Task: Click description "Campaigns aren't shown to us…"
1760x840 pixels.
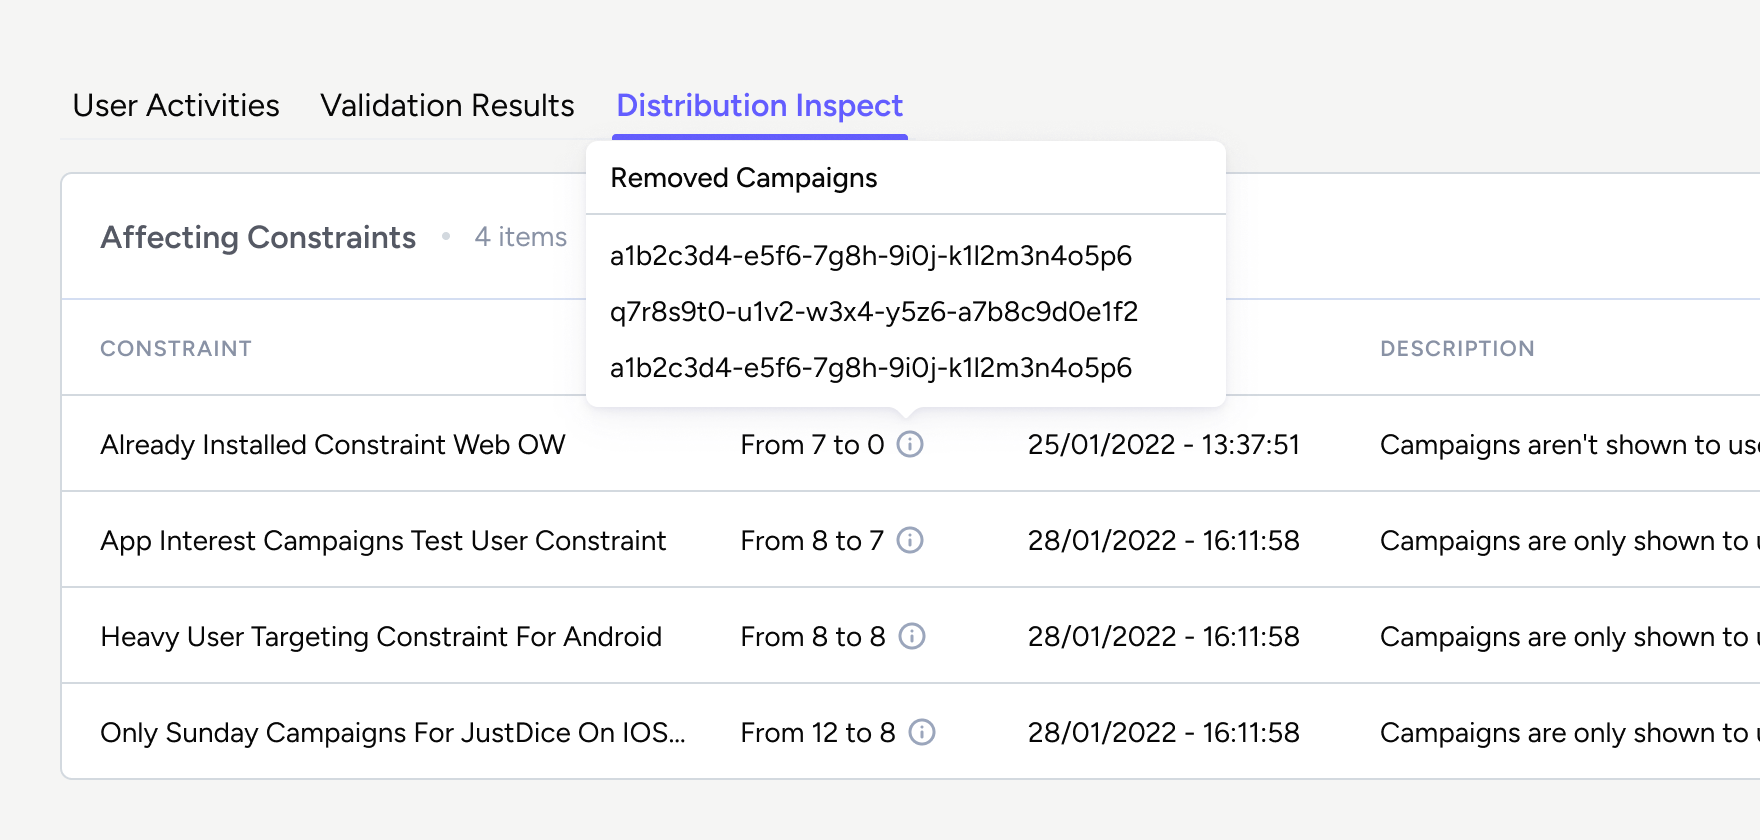Action: click(1569, 444)
